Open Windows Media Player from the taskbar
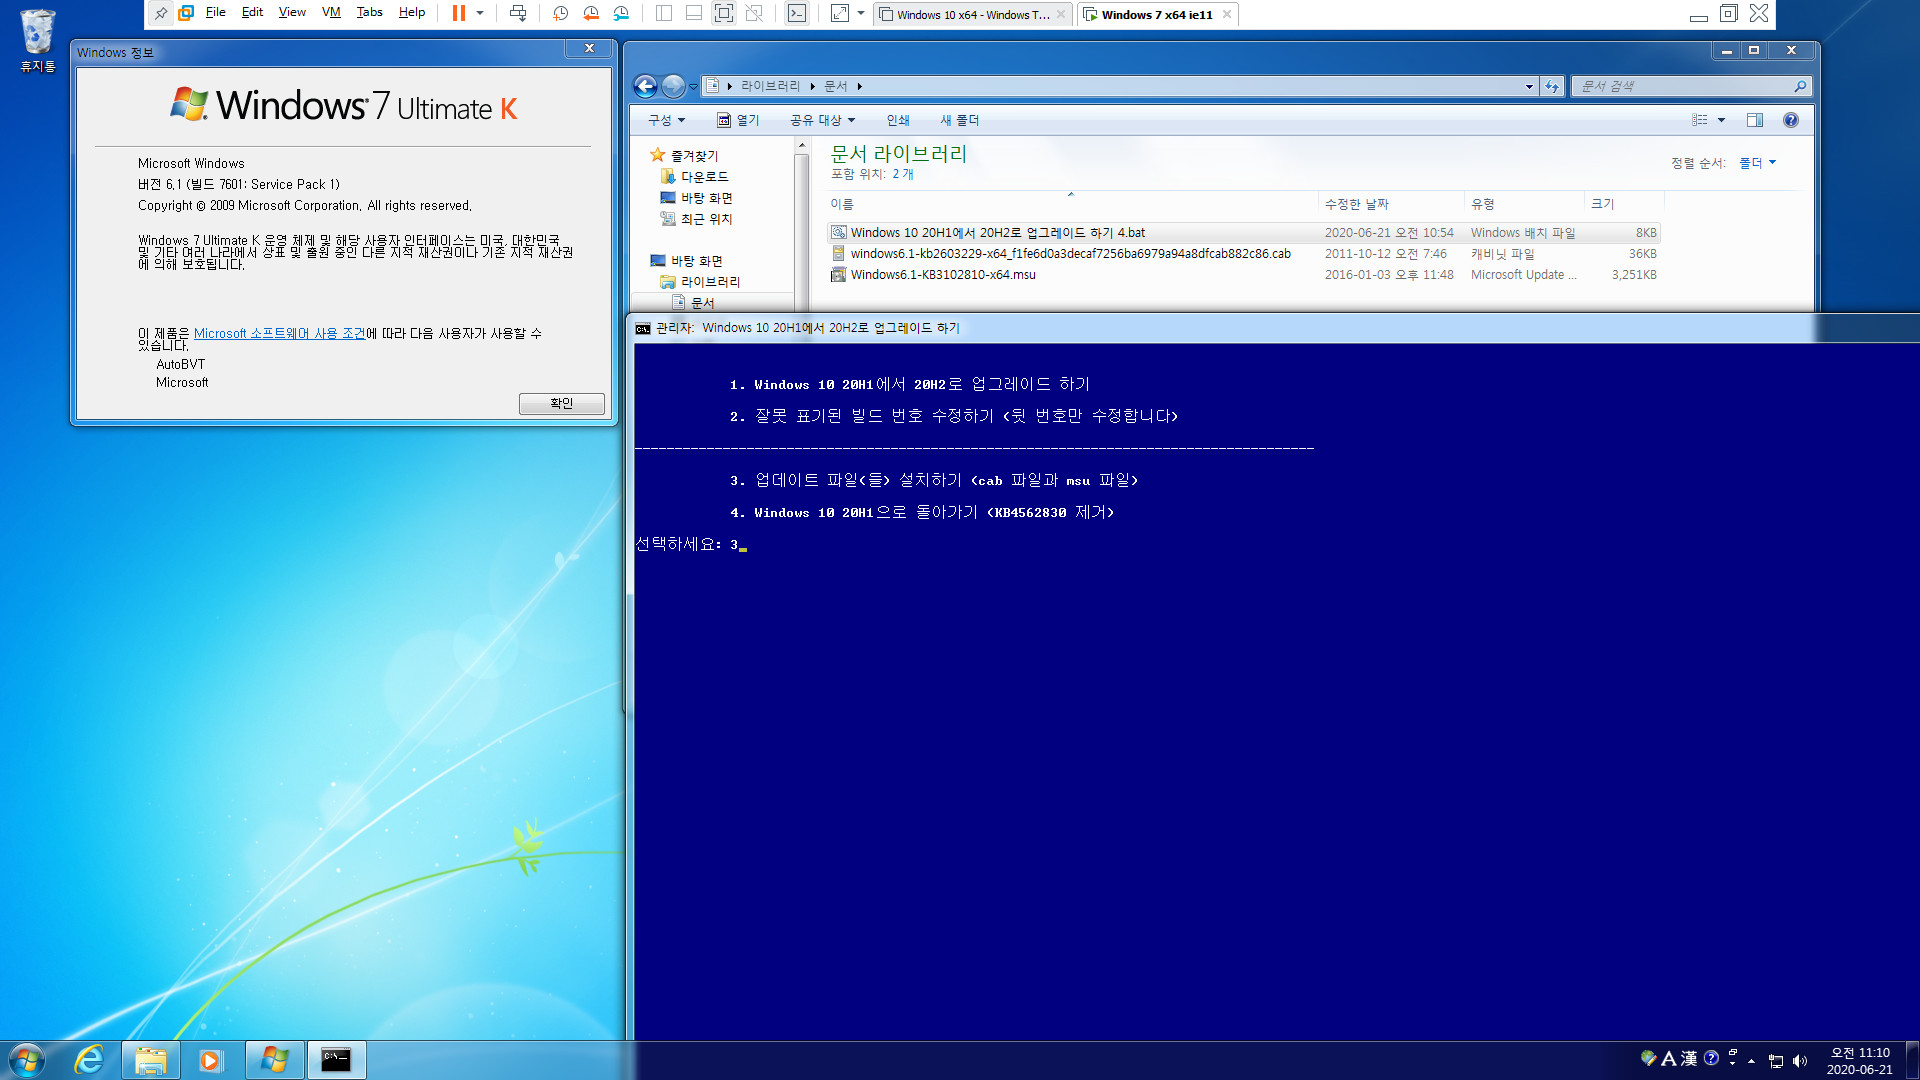The image size is (1920, 1080). coord(210,1060)
